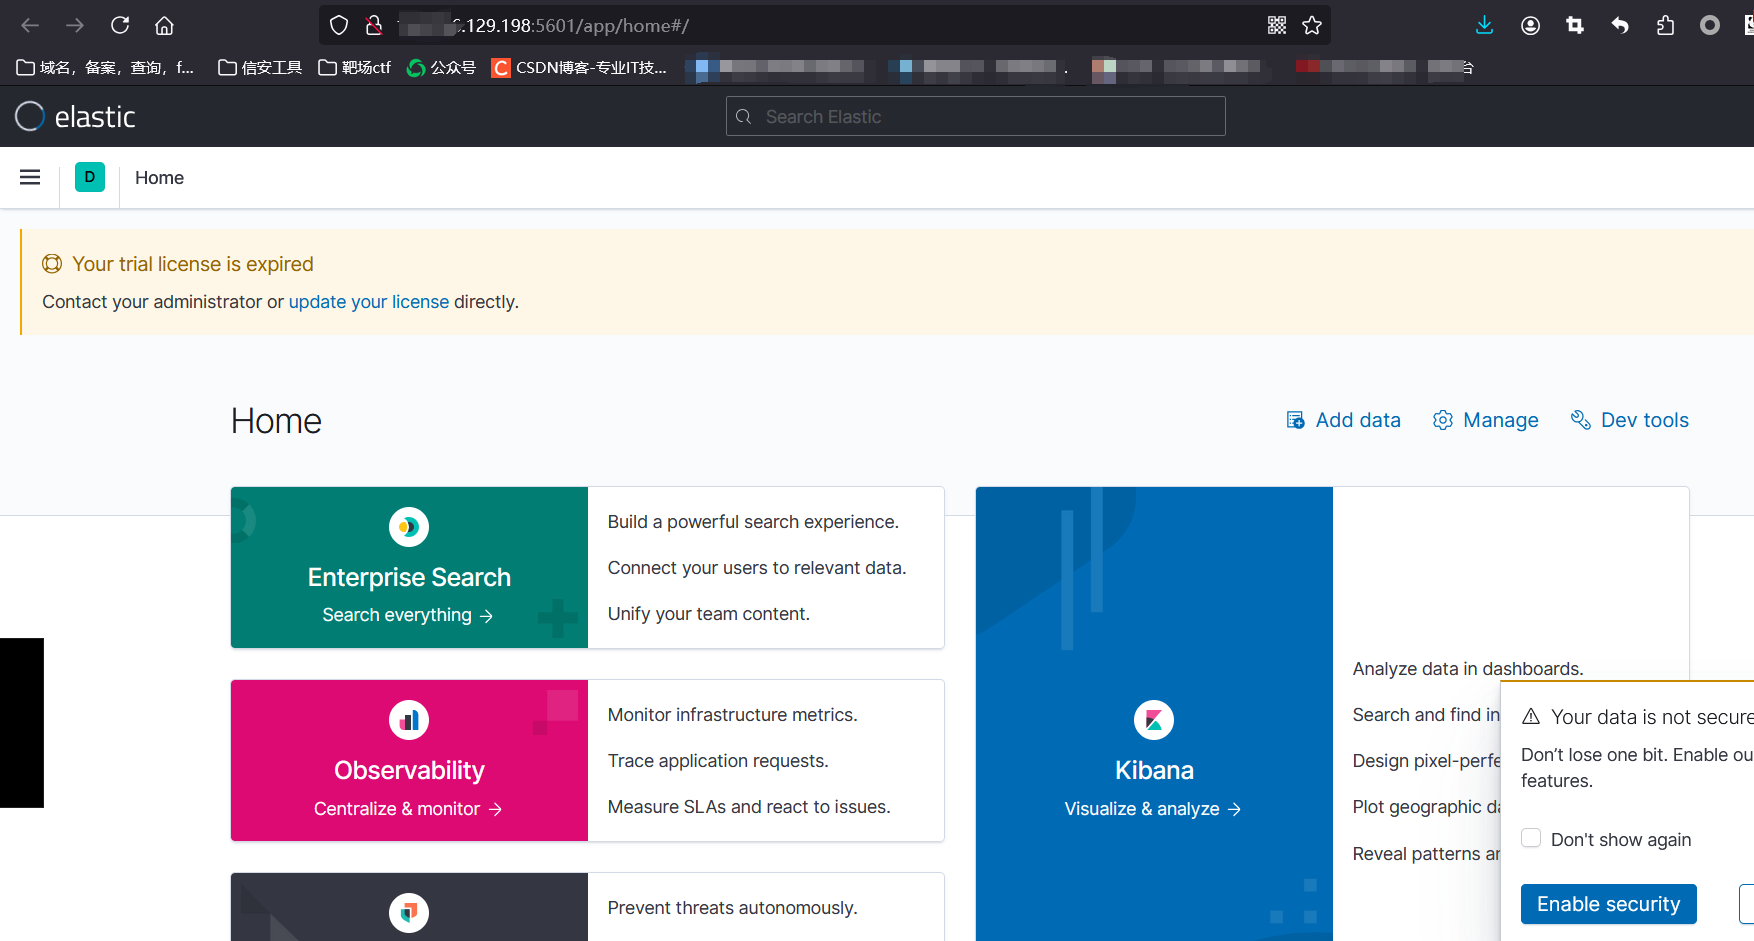Click 'Analyze data in dashboards.' text
The image size is (1754, 941).
pyautogui.click(x=1468, y=669)
